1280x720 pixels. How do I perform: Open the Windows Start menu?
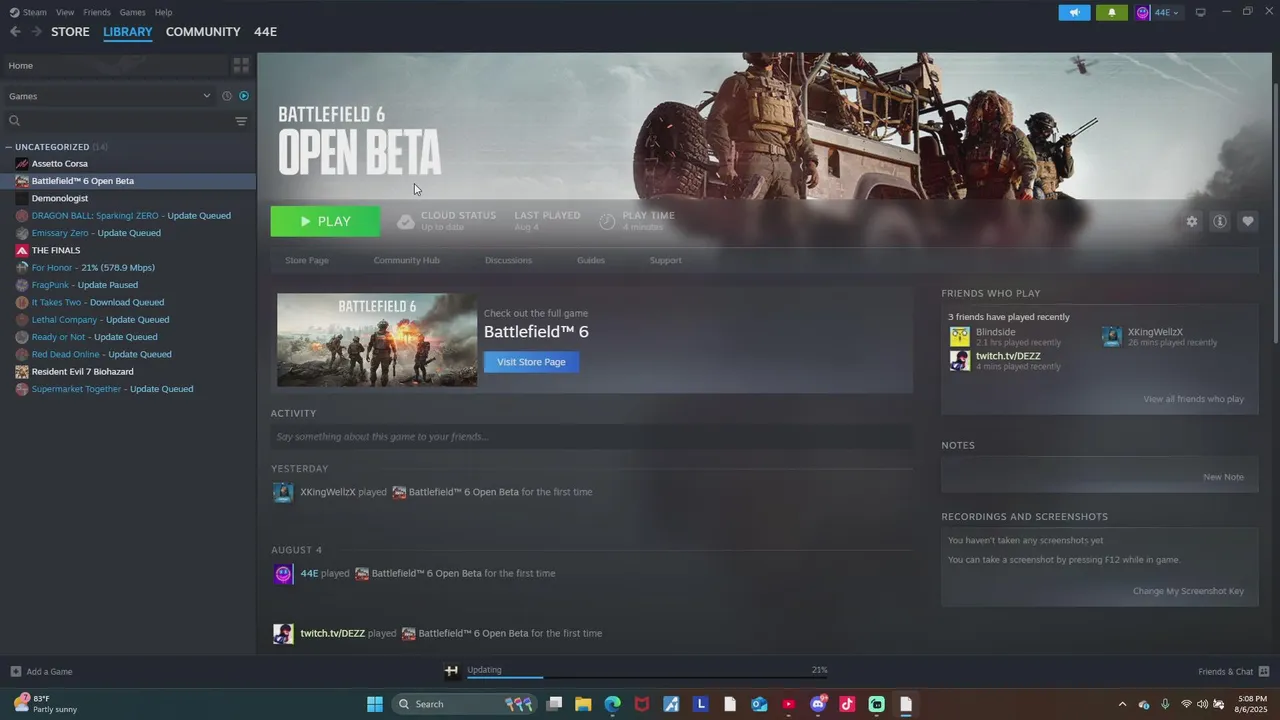coord(375,704)
